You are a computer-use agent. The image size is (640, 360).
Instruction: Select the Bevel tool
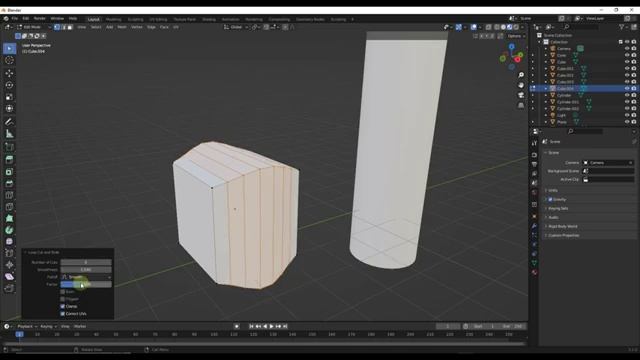(x=9, y=183)
